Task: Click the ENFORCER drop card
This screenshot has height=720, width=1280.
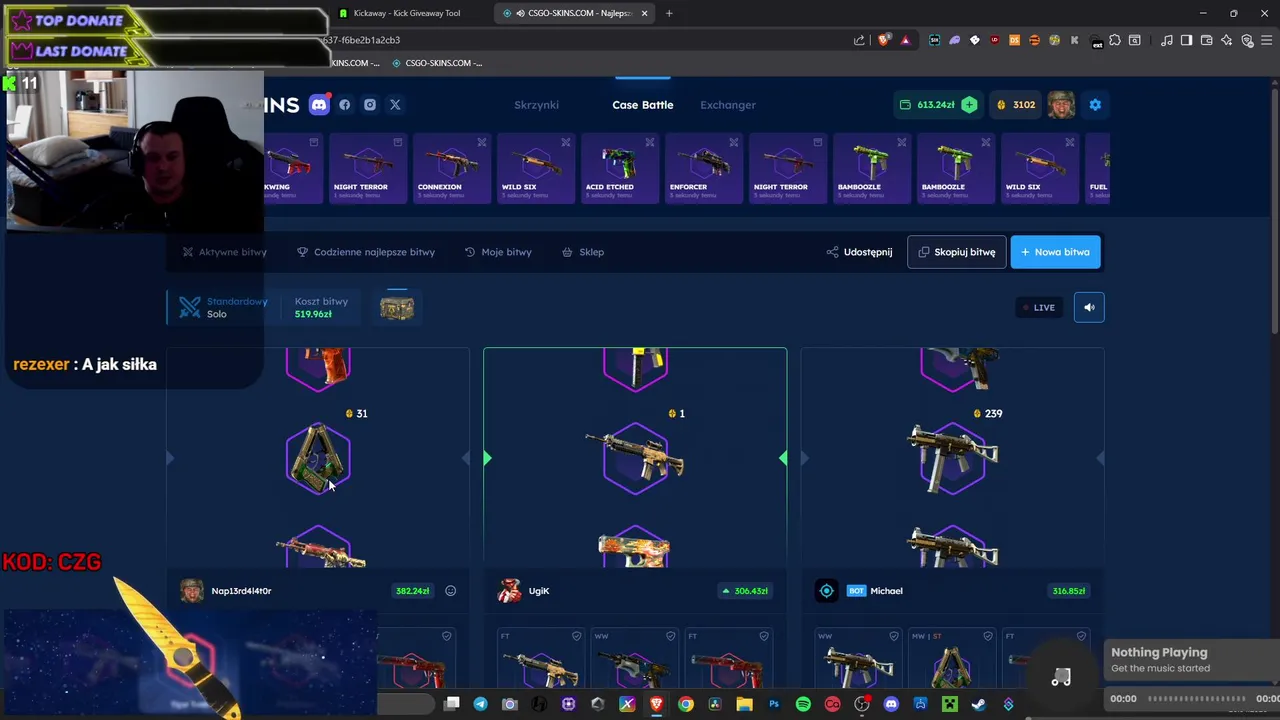Action: pos(703,168)
